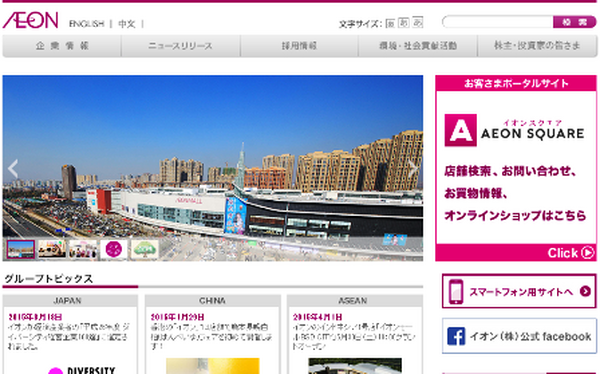Click the DIVERSITY image in JAPAN column

click(81, 369)
